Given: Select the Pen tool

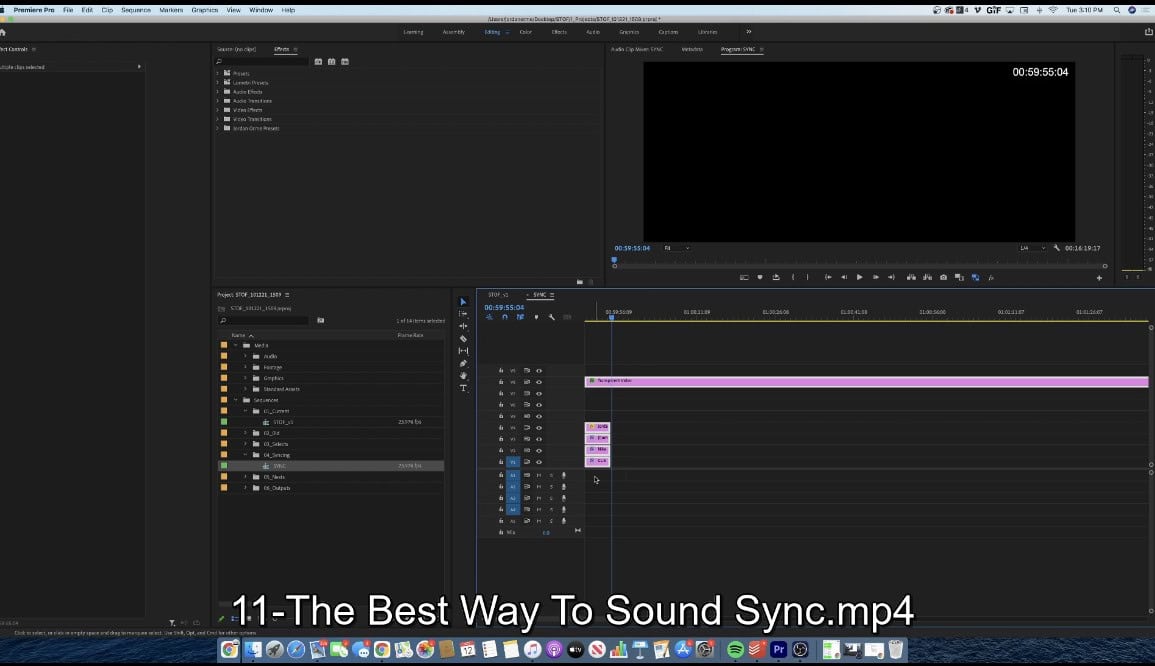Looking at the screenshot, I should coord(463,364).
